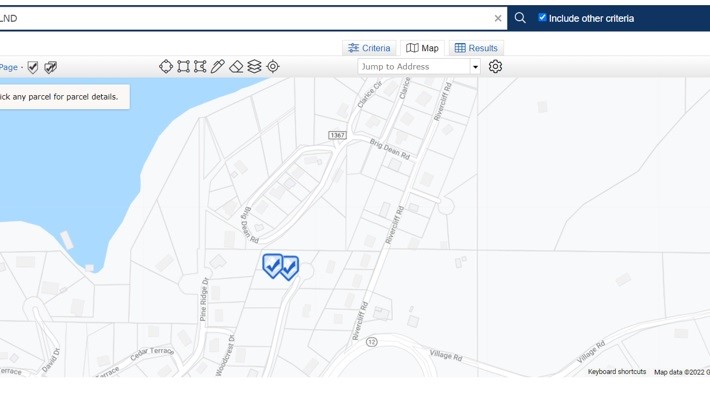710x400 pixels.
Task: Click the locate target crosshair icon
Action: pos(273,67)
